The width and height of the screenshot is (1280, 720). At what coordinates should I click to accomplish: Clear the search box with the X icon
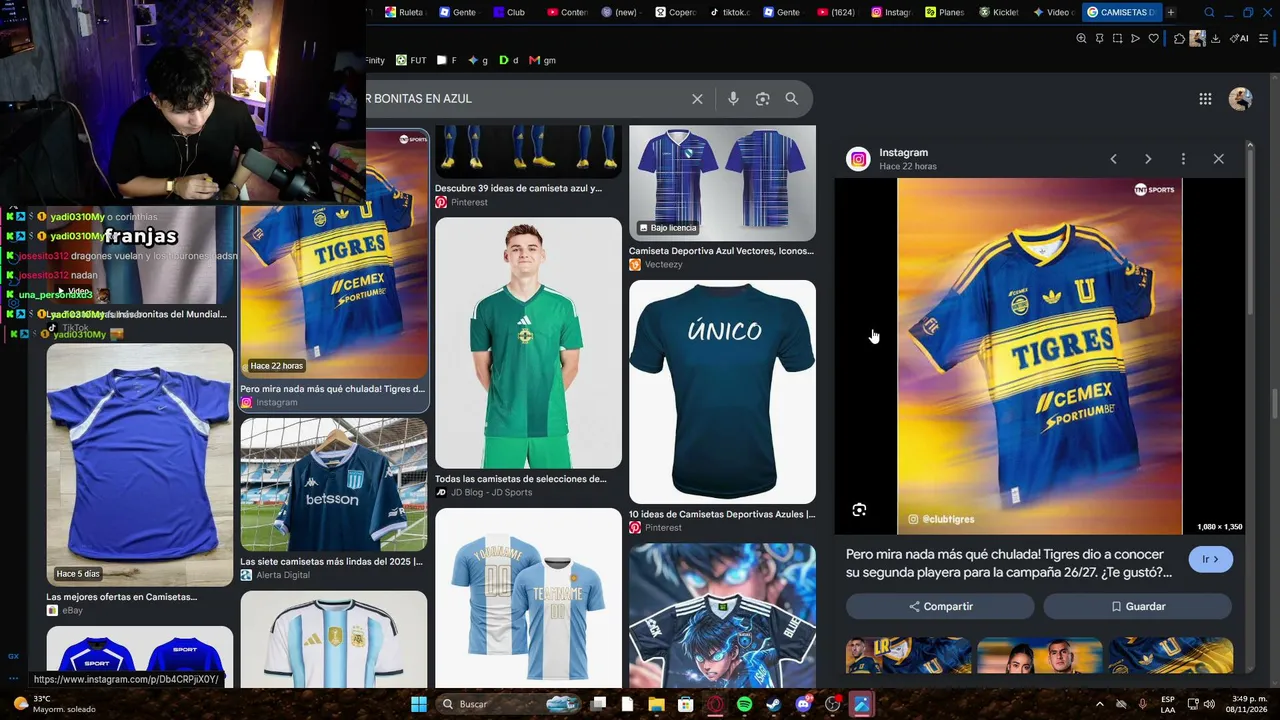pos(697,99)
